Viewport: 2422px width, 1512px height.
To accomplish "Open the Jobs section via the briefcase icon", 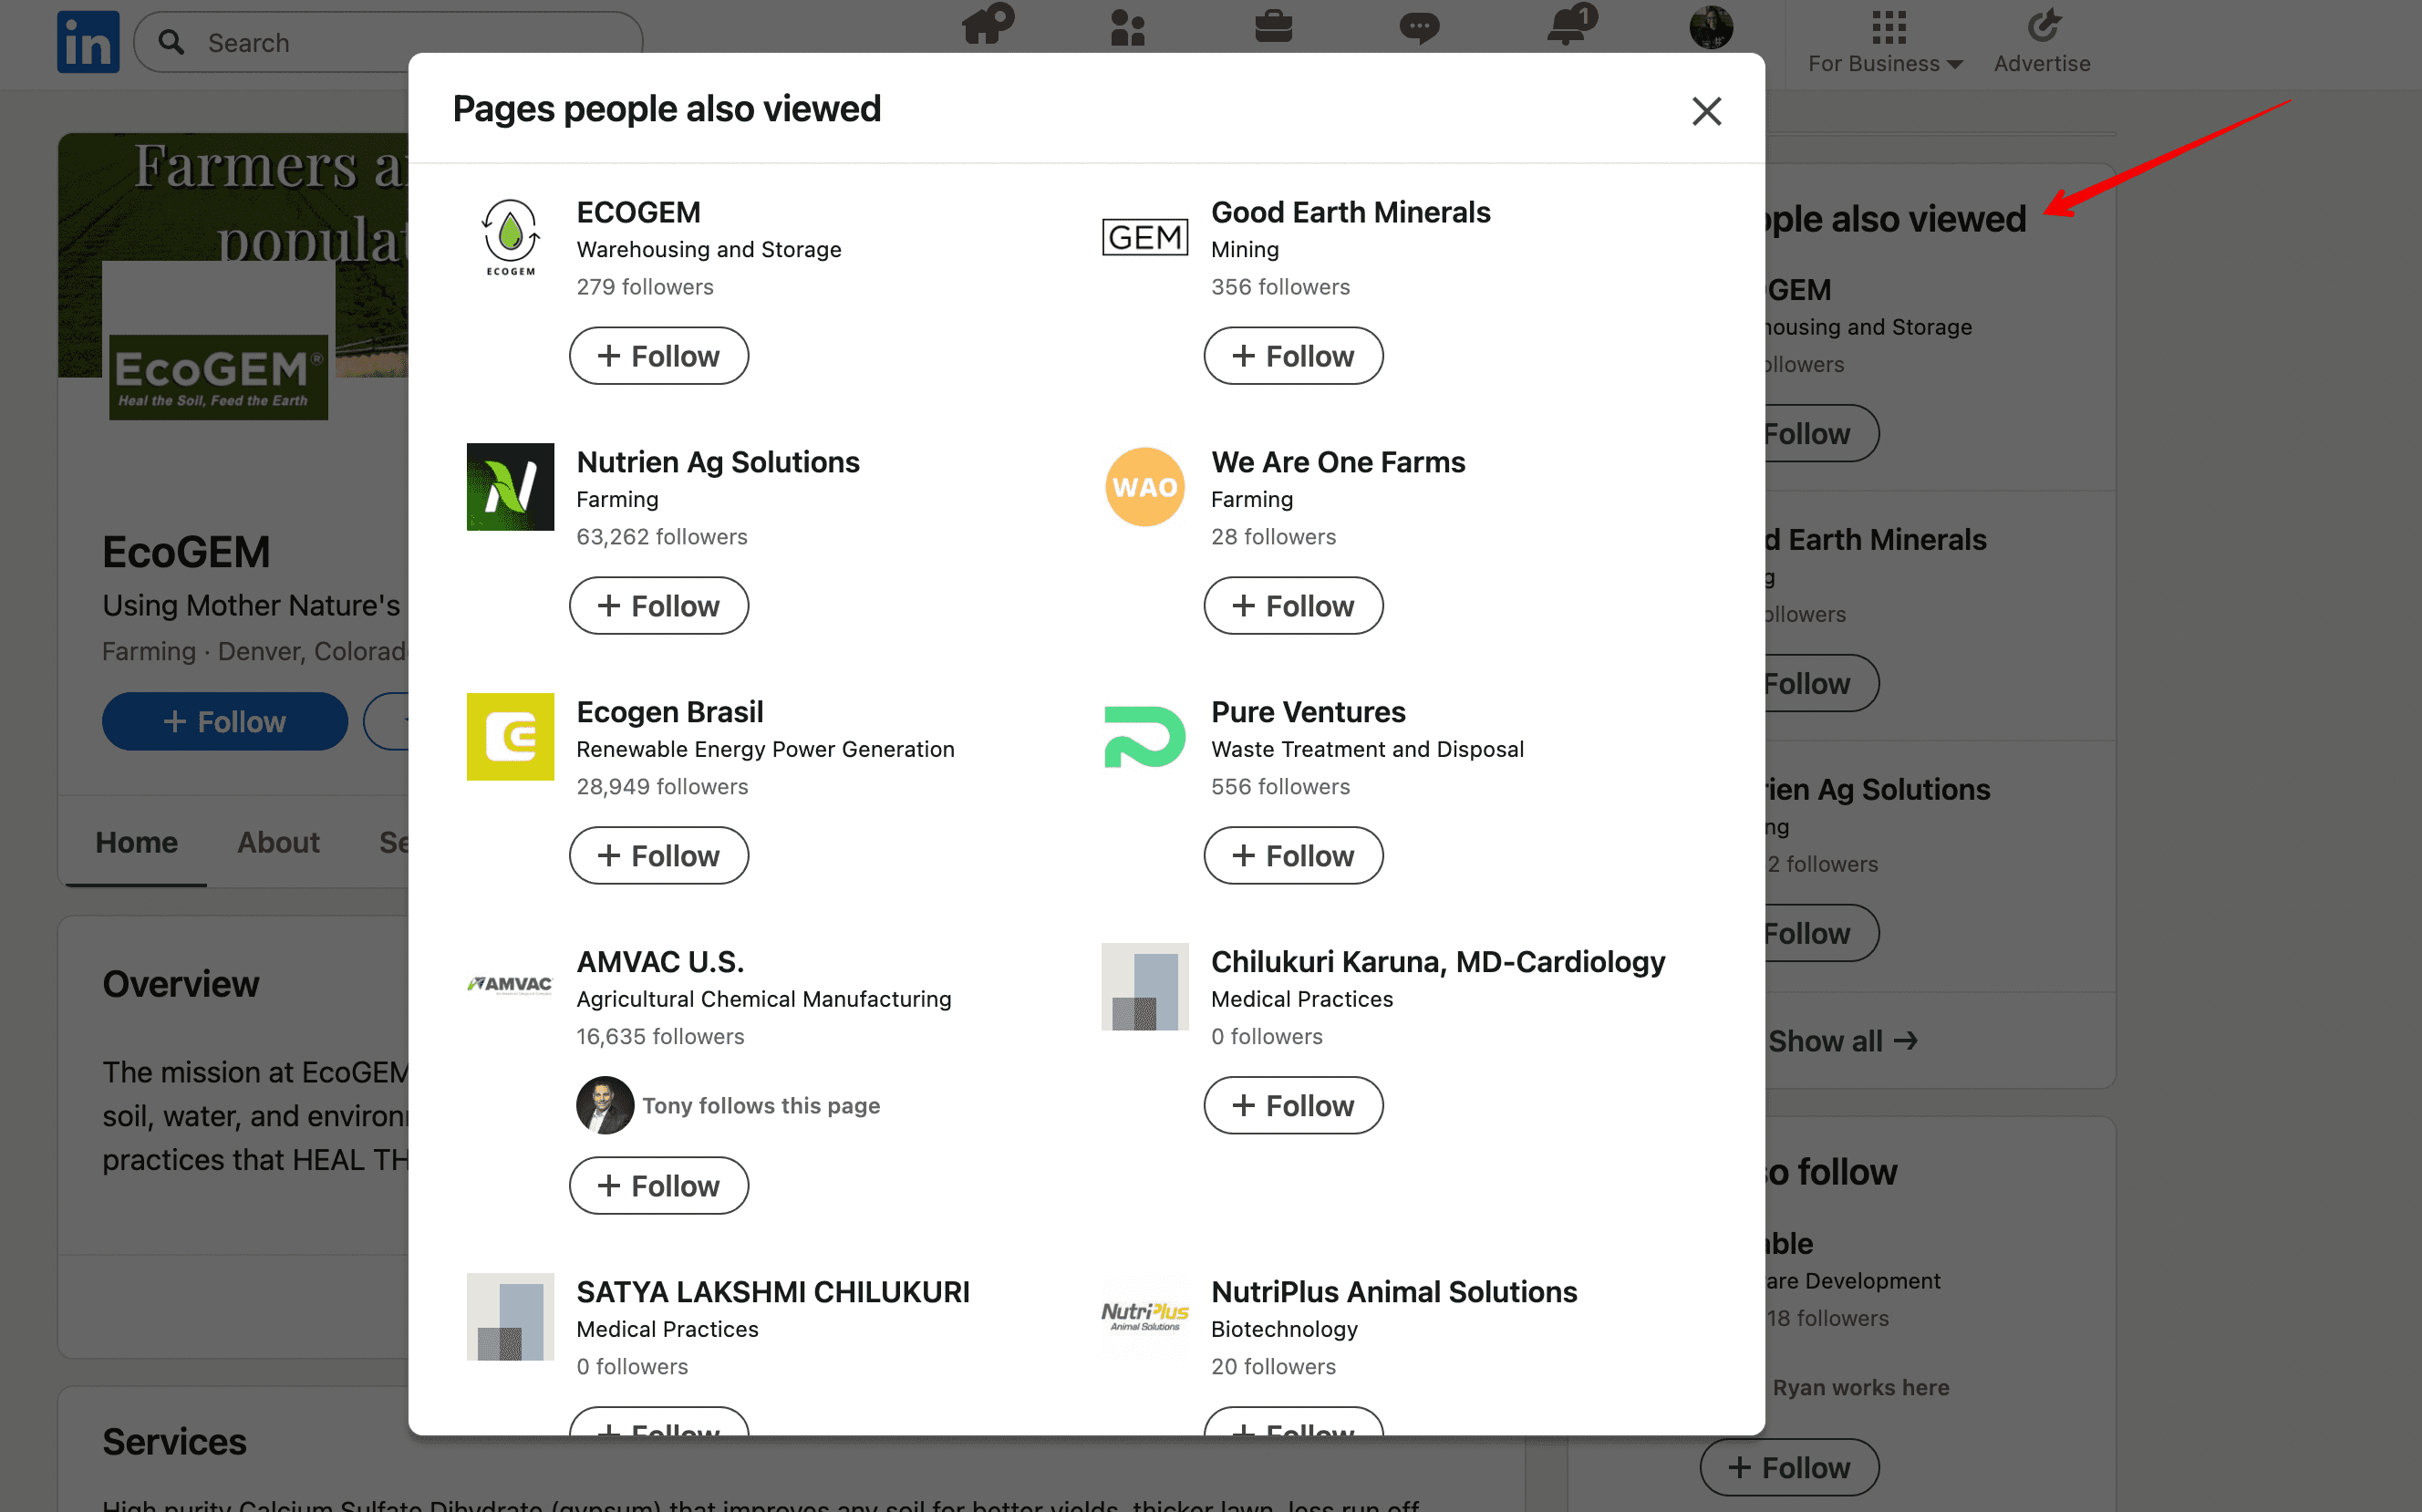I will point(1274,28).
